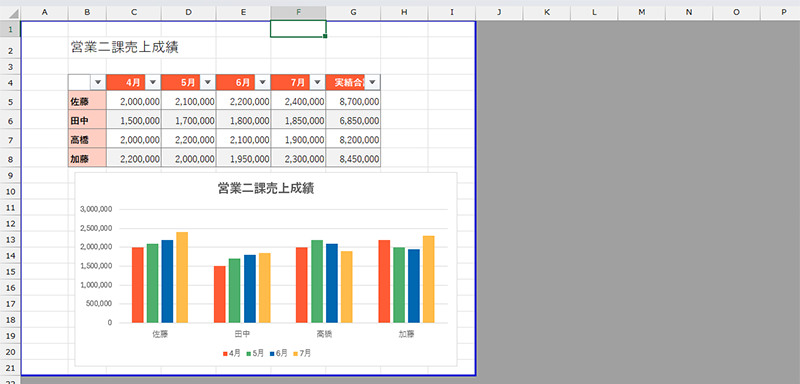Select the total cell 8,200,000
Viewport: 800px width, 384px height.
coord(353,140)
